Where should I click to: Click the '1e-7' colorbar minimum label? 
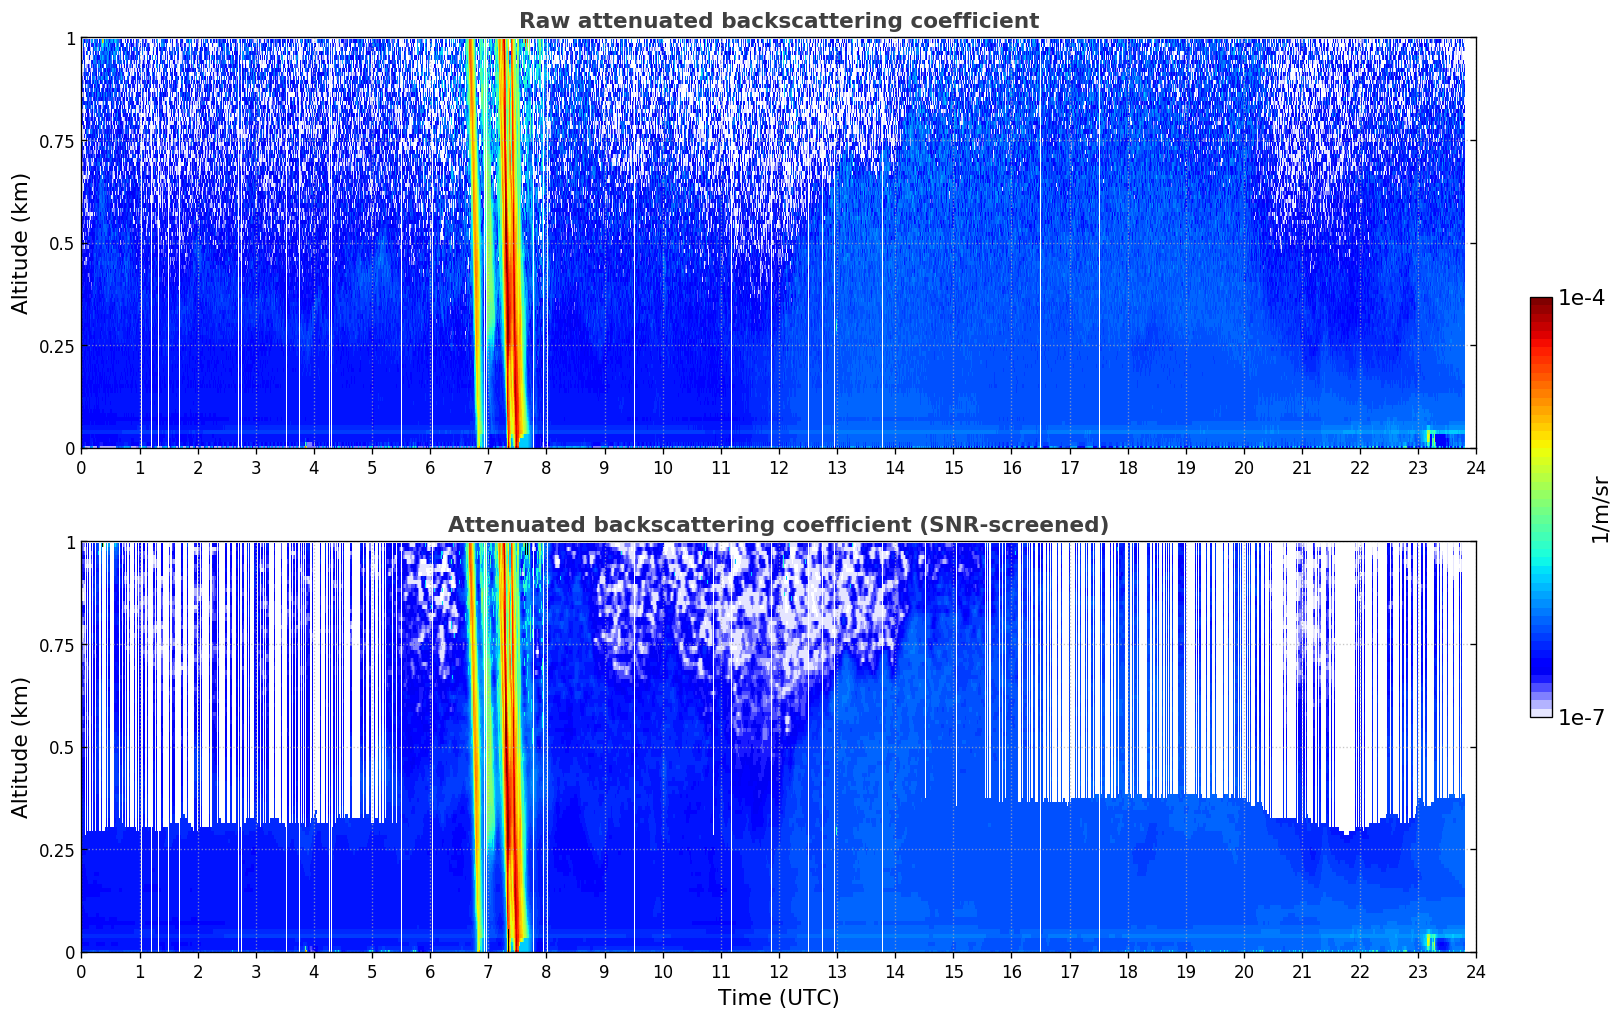pos(1581,718)
